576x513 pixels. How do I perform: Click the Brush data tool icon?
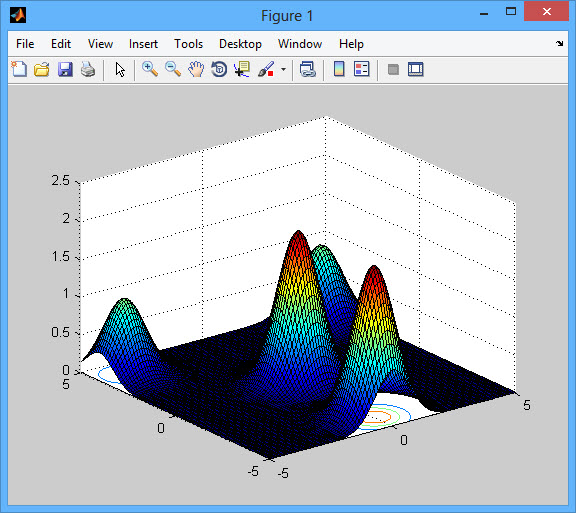266,69
